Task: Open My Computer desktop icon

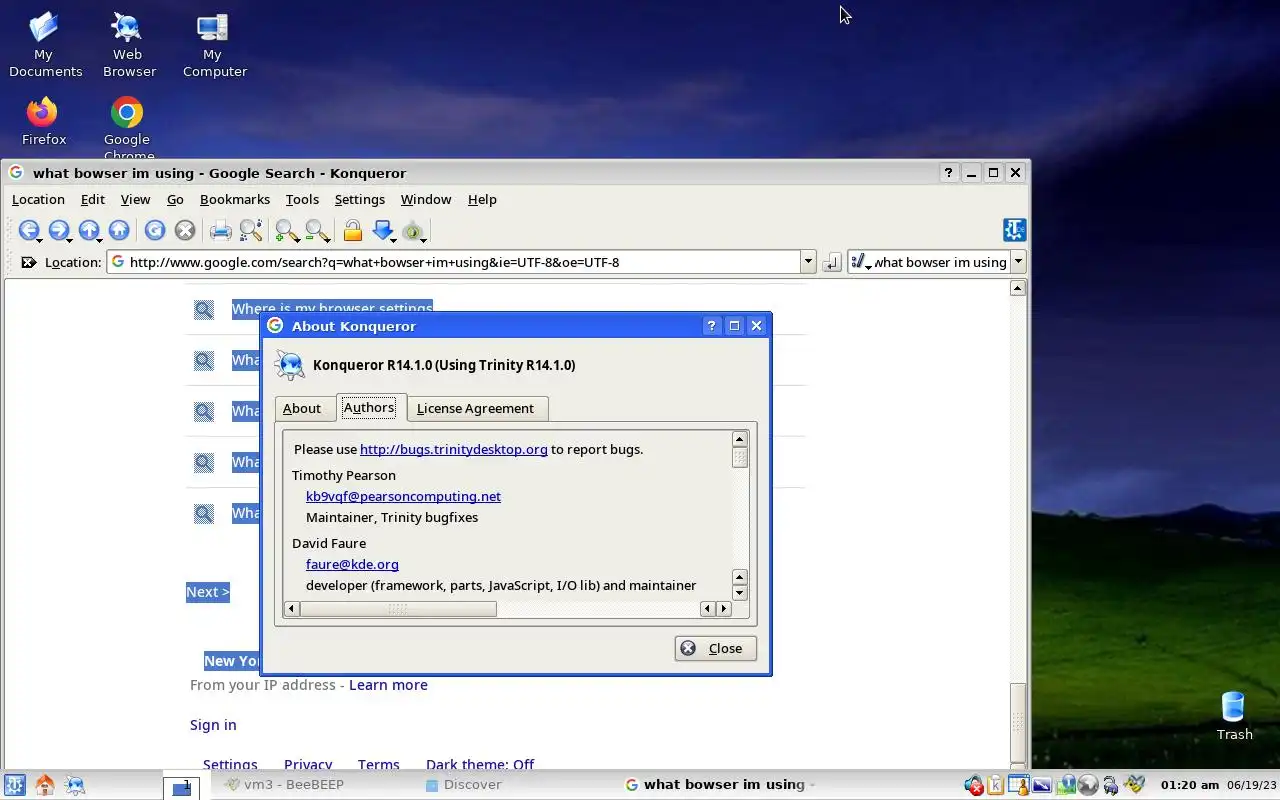Action: tap(213, 45)
